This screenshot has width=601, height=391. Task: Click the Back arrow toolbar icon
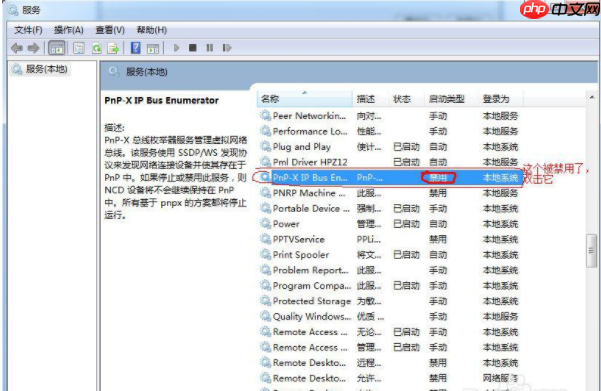click(16, 48)
